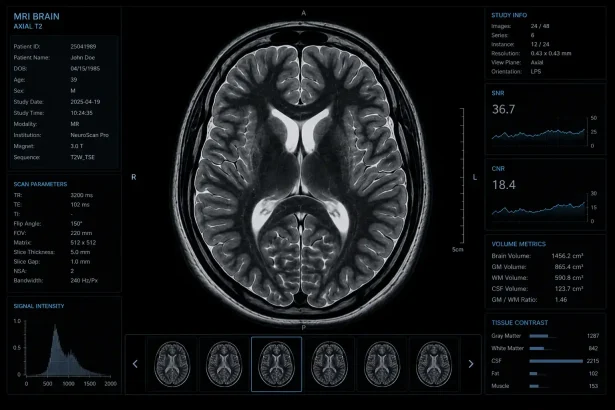Click the "TISSUE CONTRAST" heading
Viewport: 615px width, 410px height.
(520, 323)
